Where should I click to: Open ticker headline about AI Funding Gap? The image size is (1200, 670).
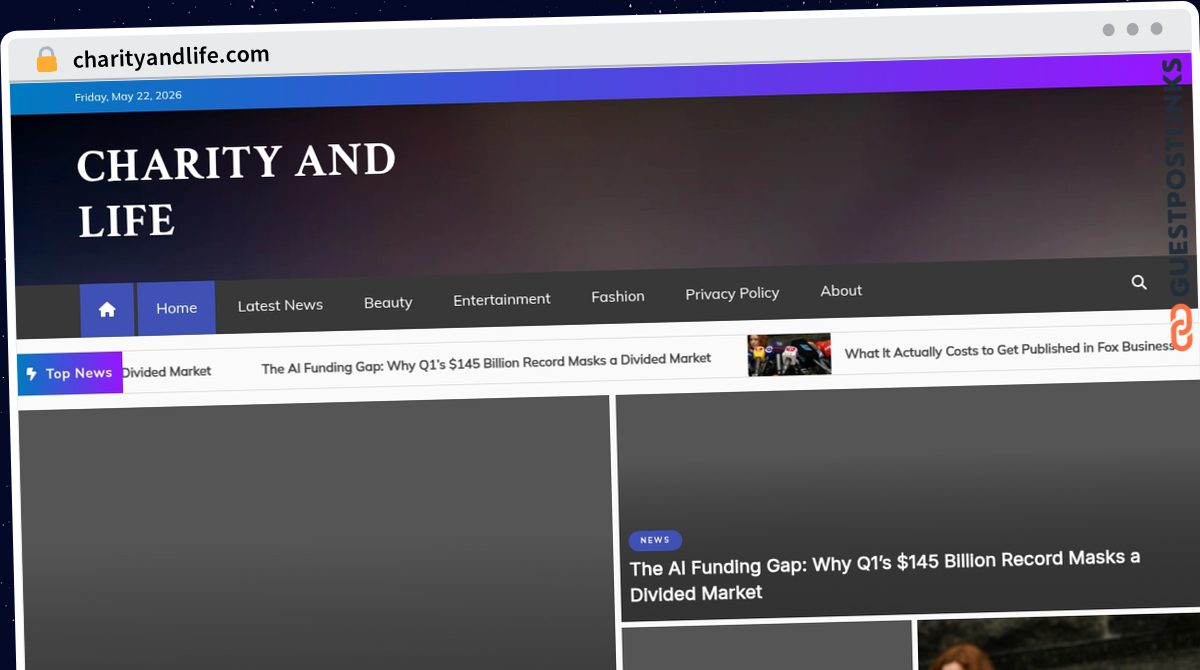(x=486, y=362)
